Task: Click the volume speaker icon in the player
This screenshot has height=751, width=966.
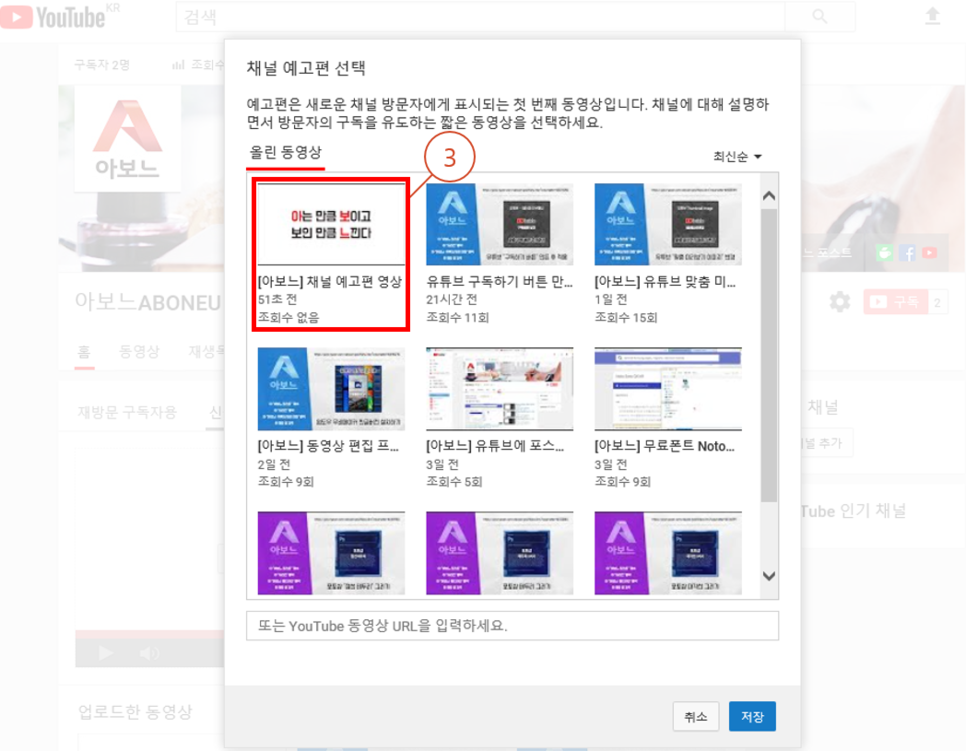Action: (149, 653)
